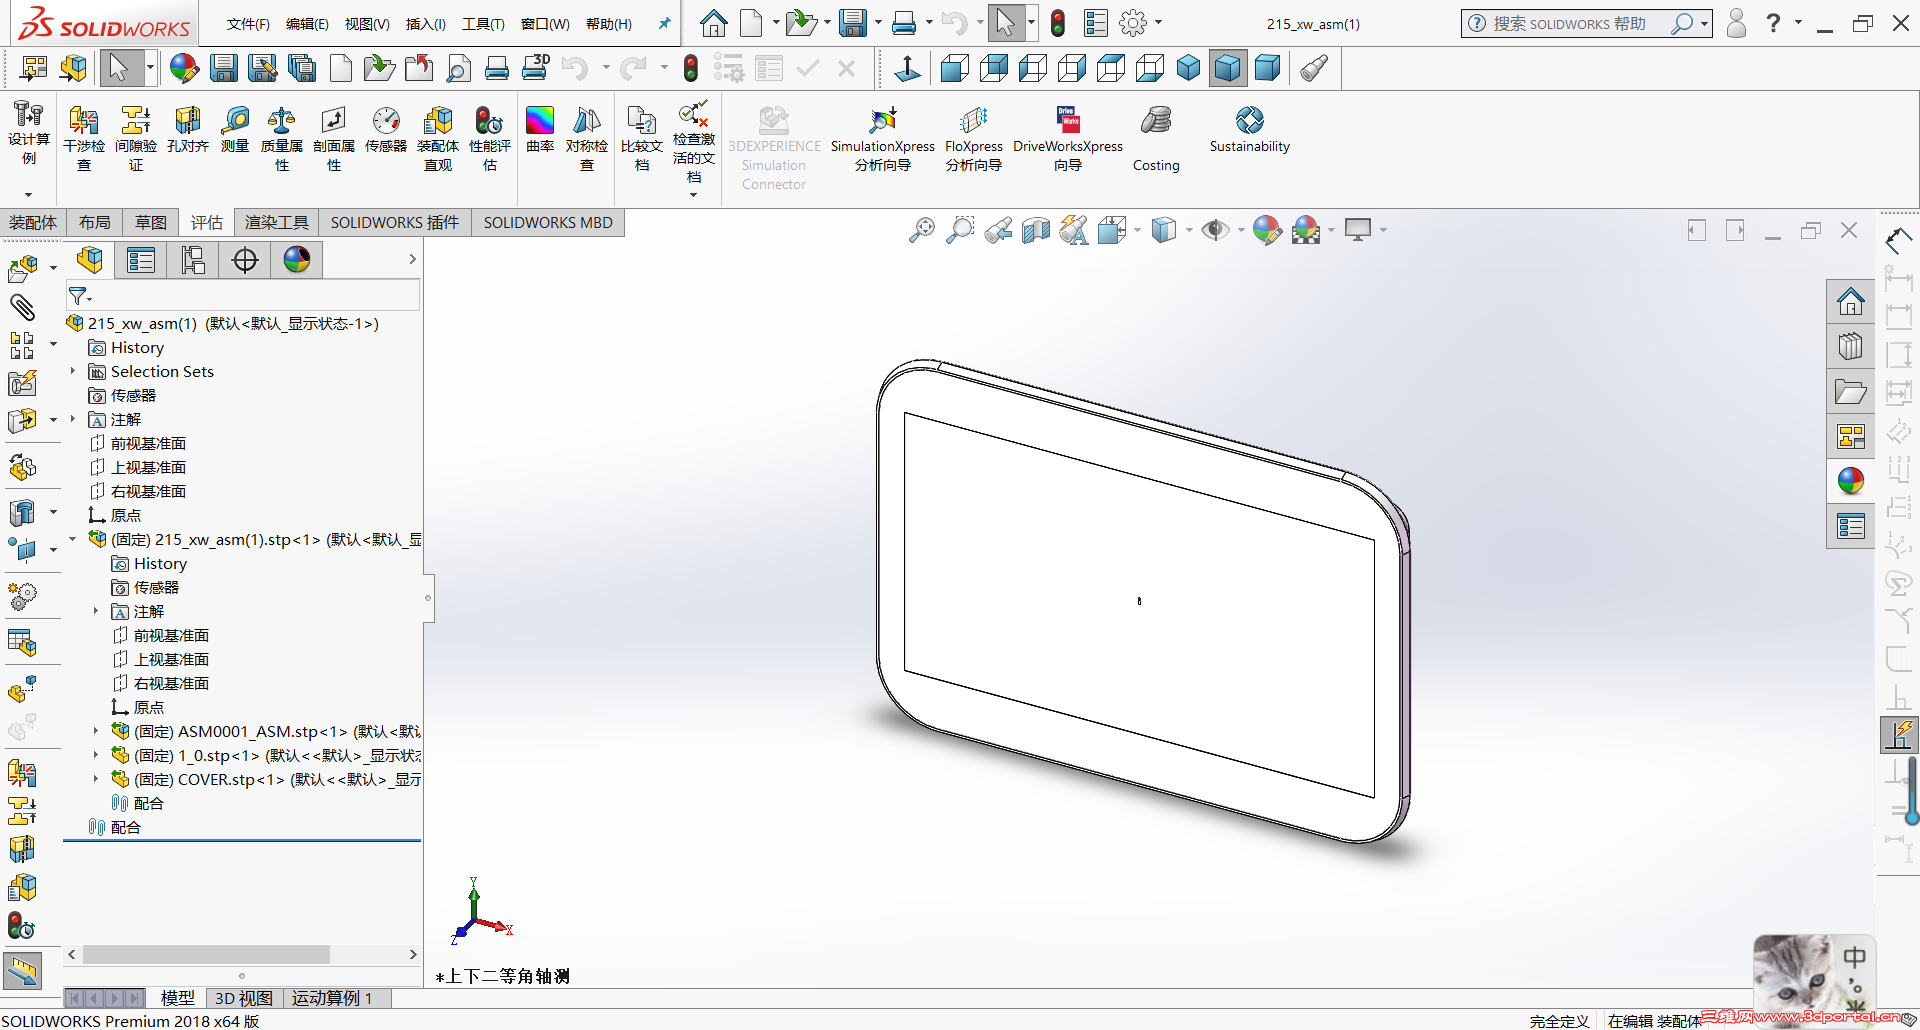Switch to the 装配体 tab
Viewport: 1920px width, 1030px height.
(x=33, y=222)
